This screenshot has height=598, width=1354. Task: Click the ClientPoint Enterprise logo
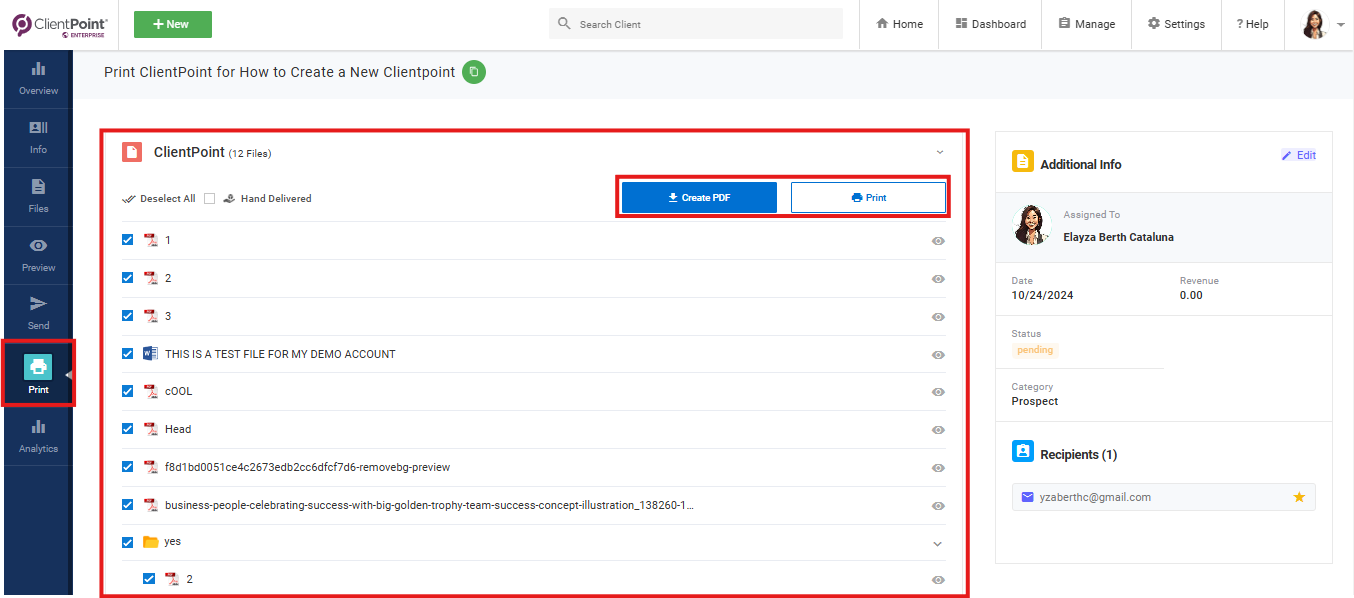pos(60,24)
